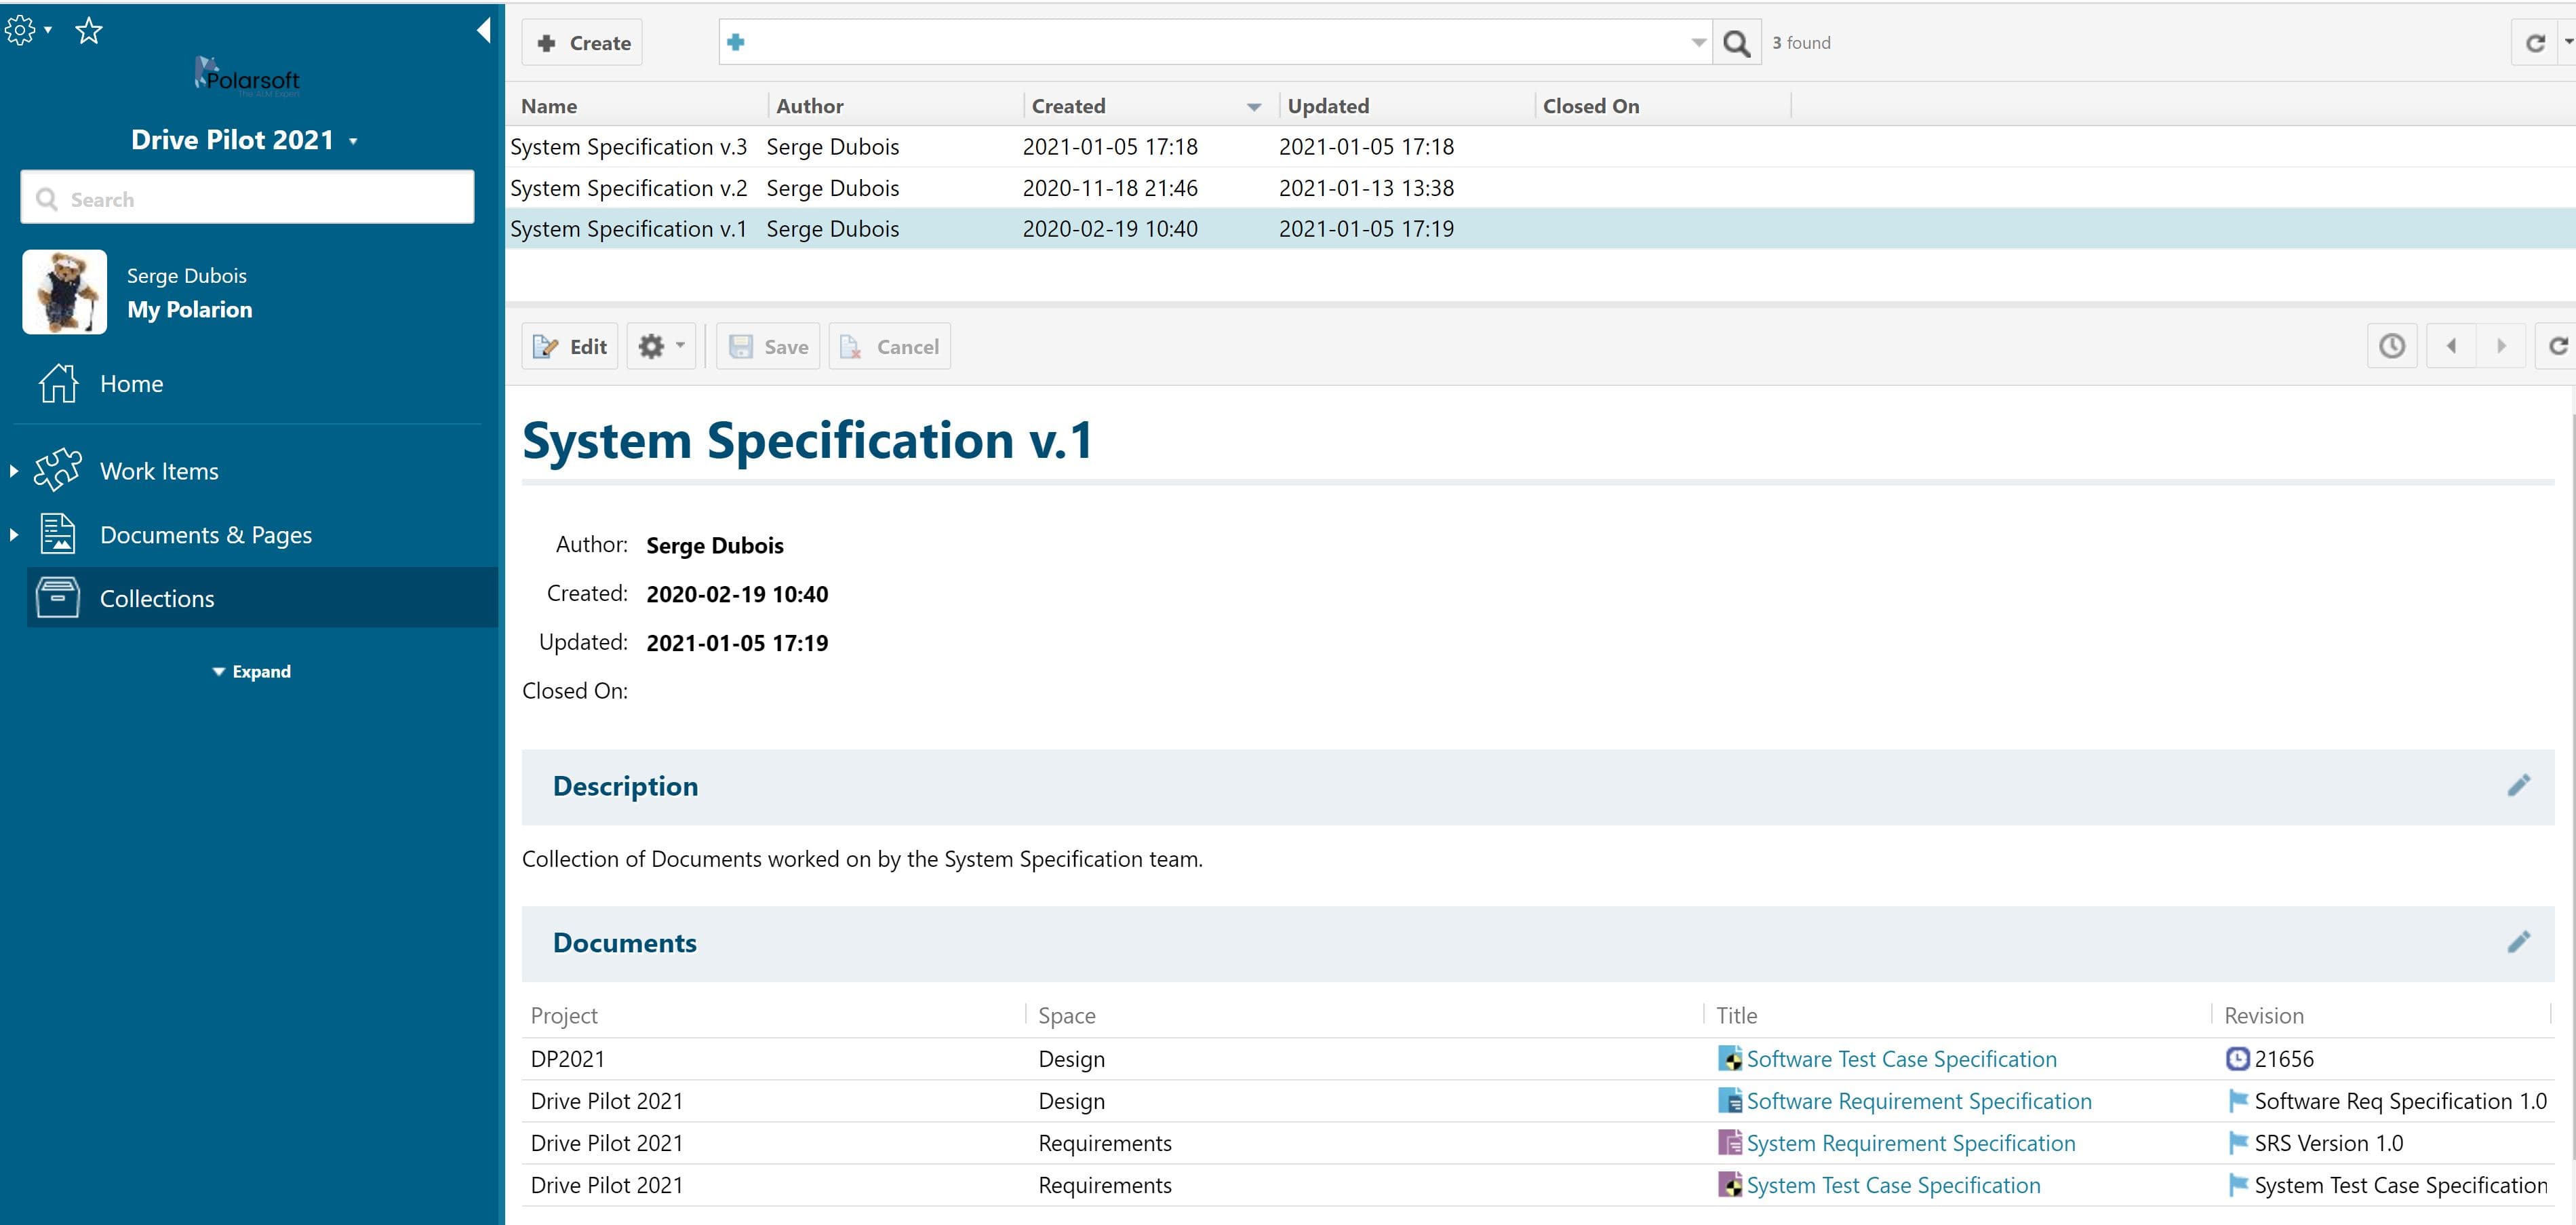Expand the sidebar with Expand control
The height and width of the screenshot is (1225, 2576).
tap(252, 672)
